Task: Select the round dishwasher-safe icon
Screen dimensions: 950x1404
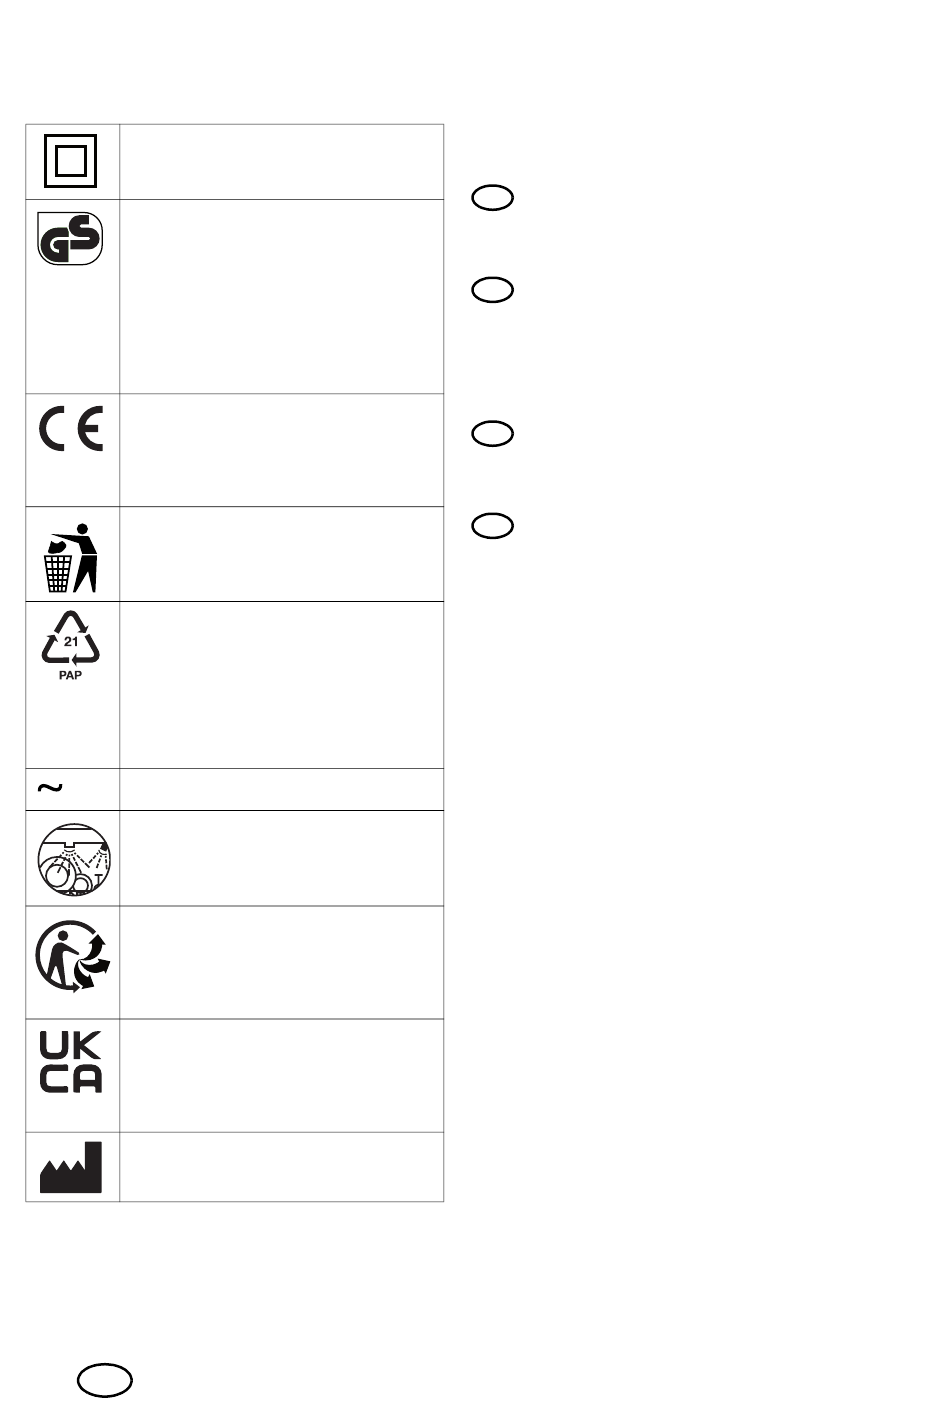Action: click(73, 859)
